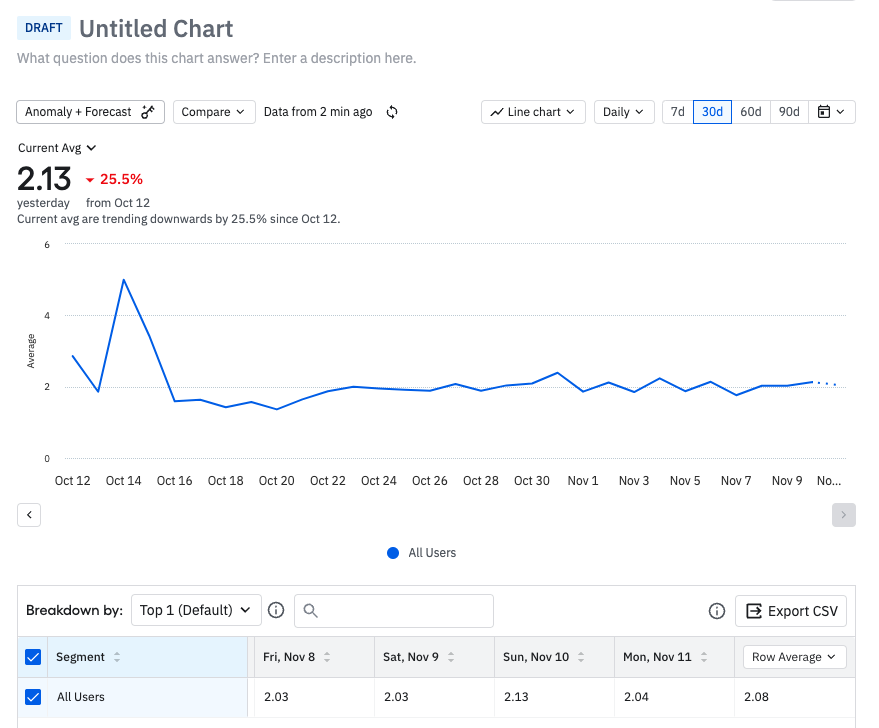Open the Compare dropdown
Image resolution: width=879 pixels, height=728 pixels.
point(214,112)
